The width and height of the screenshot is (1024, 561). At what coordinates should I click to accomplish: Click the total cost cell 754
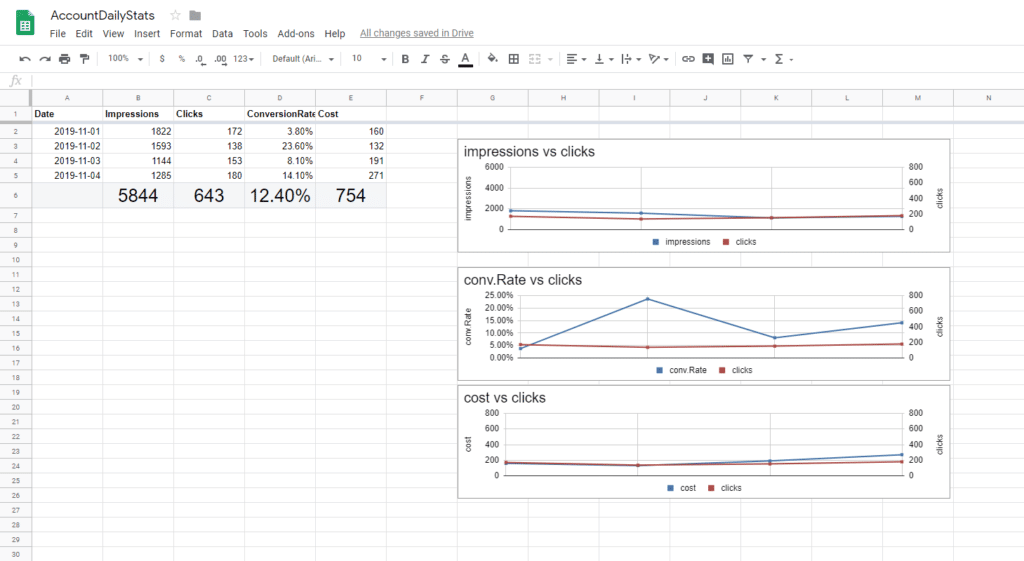(x=351, y=195)
